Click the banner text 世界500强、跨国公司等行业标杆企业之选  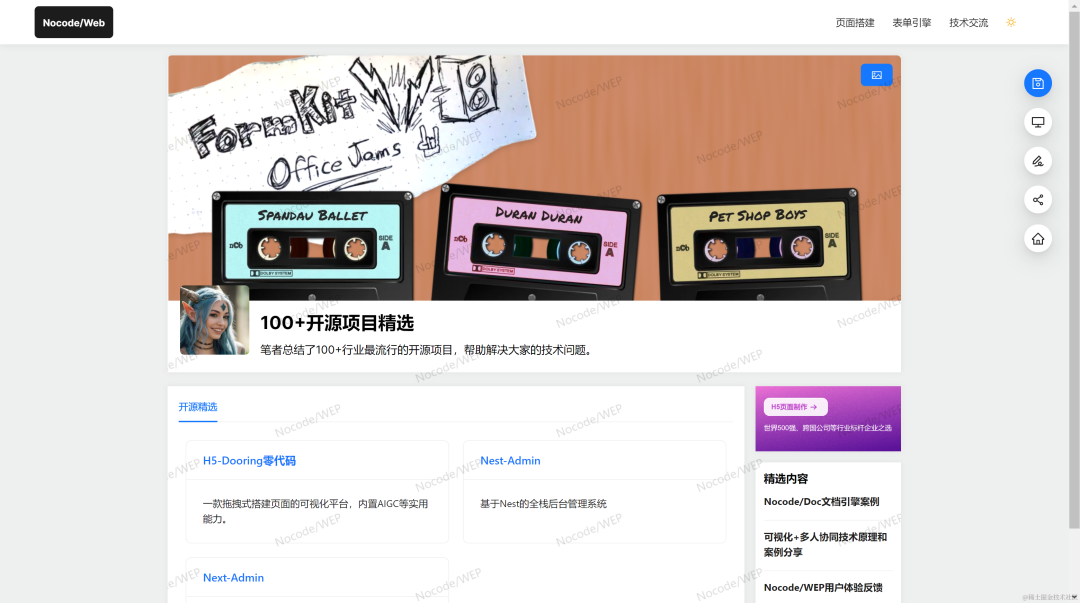tap(828, 428)
